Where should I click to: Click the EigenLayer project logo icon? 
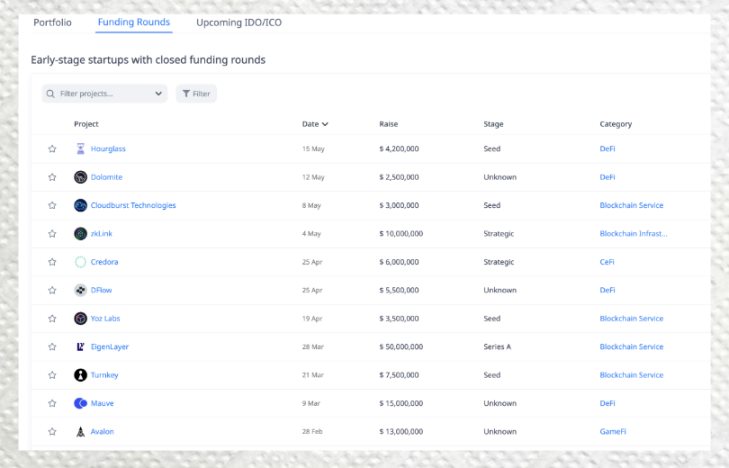(x=81, y=347)
